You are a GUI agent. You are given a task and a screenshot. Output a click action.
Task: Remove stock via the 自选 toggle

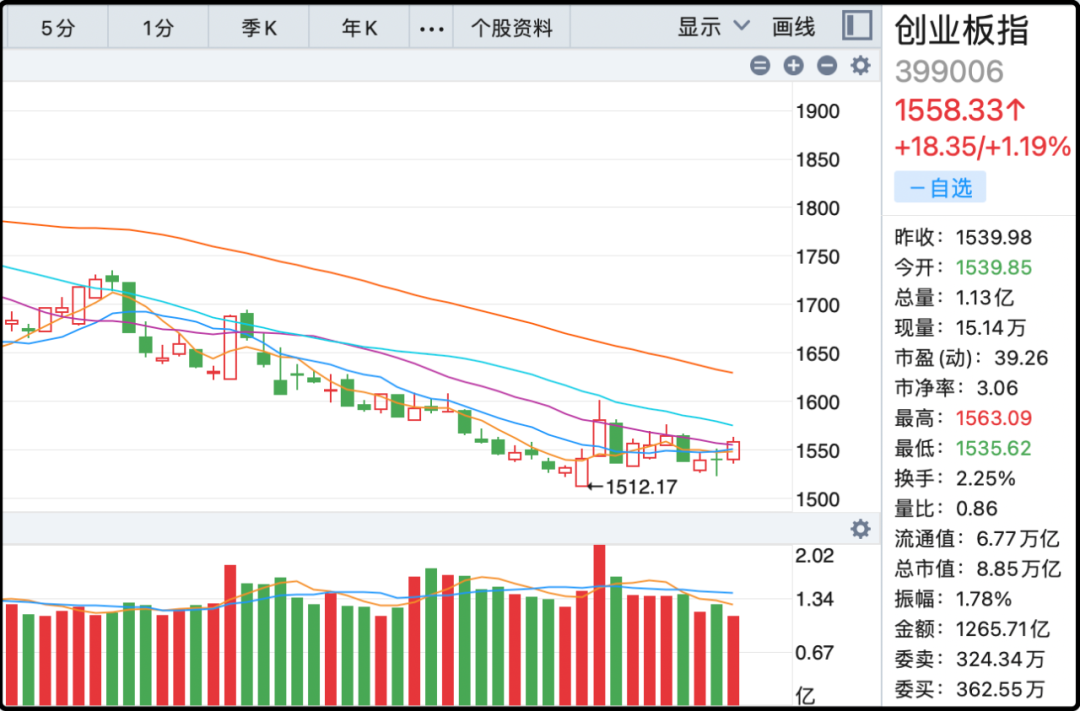pos(939,187)
